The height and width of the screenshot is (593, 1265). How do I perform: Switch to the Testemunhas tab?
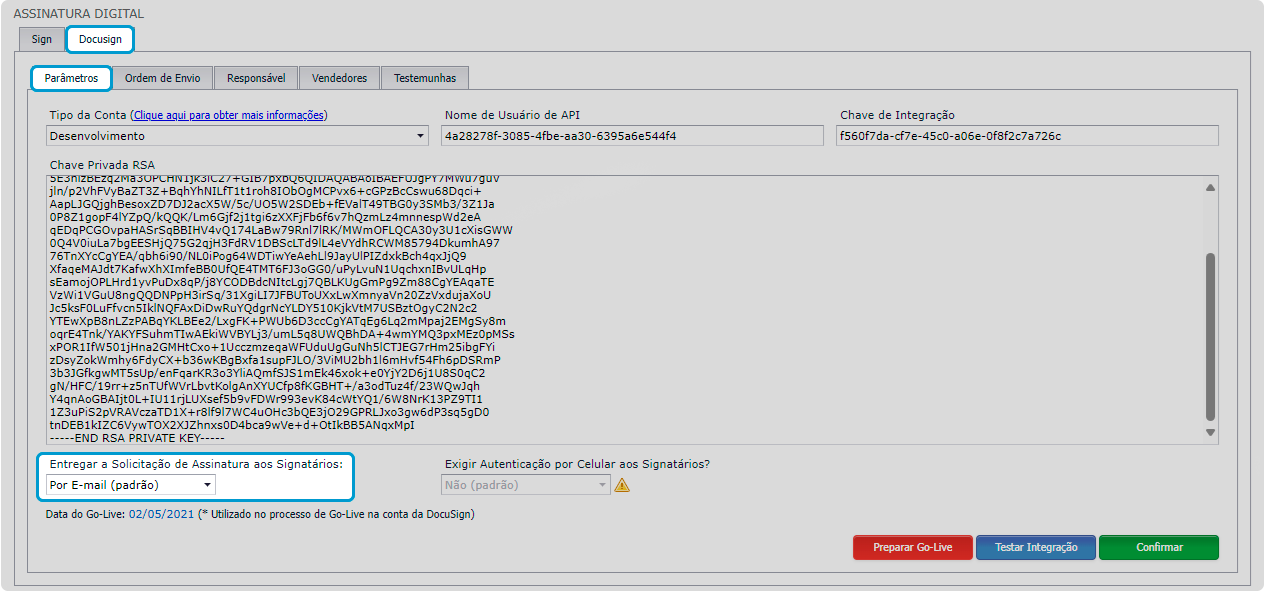tap(425, 78)
